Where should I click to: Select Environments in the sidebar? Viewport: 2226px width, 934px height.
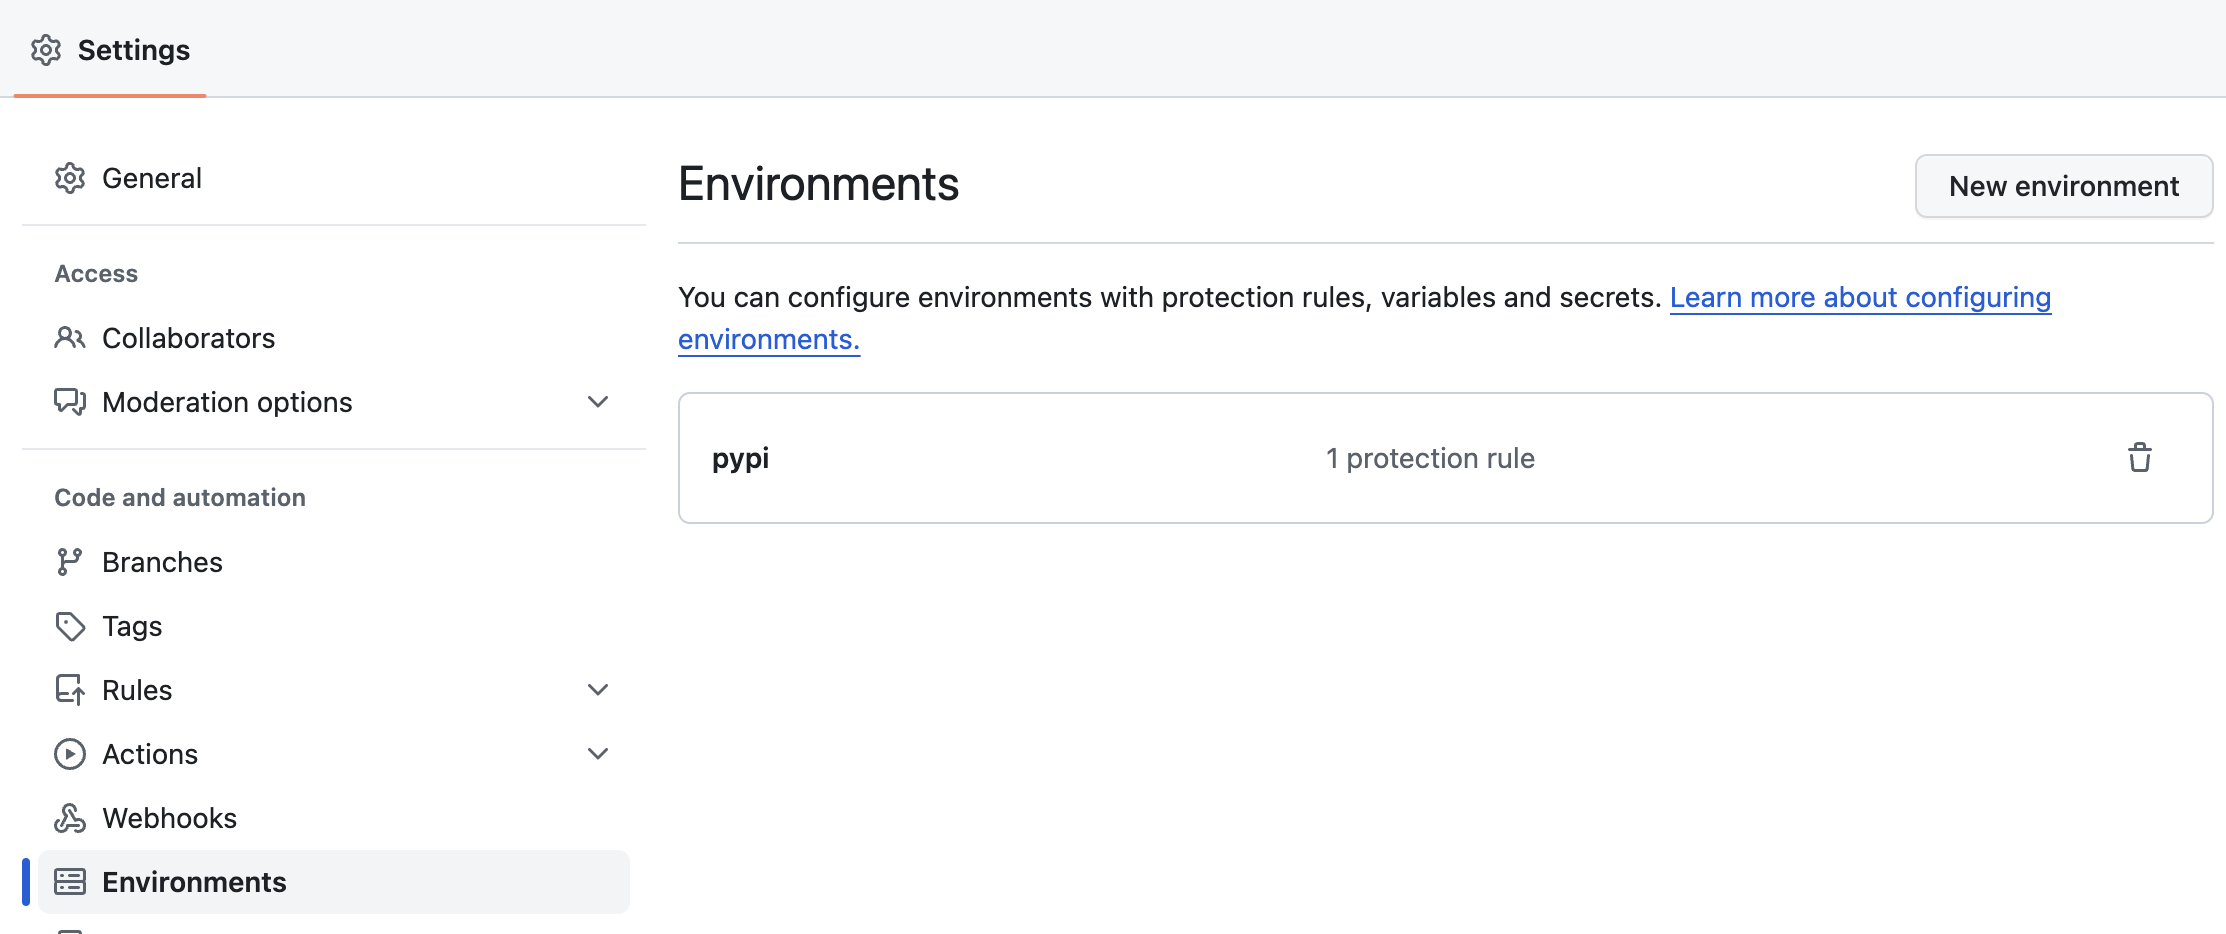click(194, 882)
